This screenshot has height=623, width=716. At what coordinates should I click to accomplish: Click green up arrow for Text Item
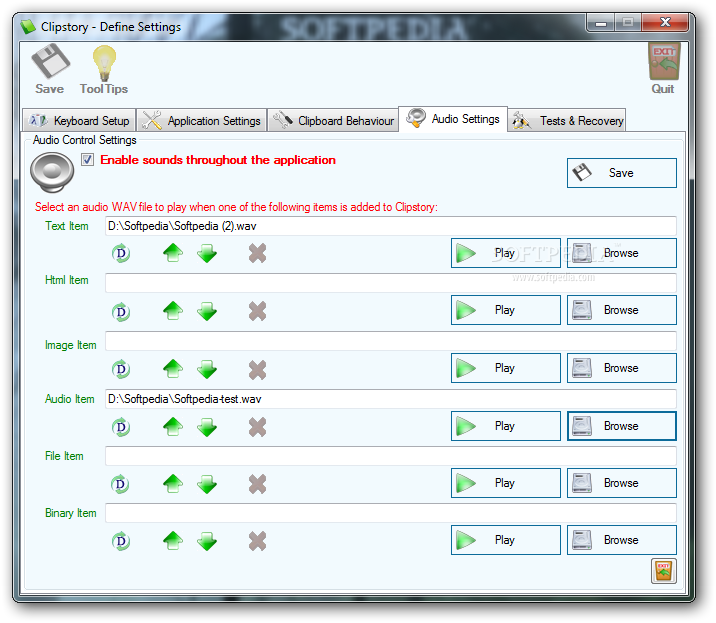click(x=173, y=253)
